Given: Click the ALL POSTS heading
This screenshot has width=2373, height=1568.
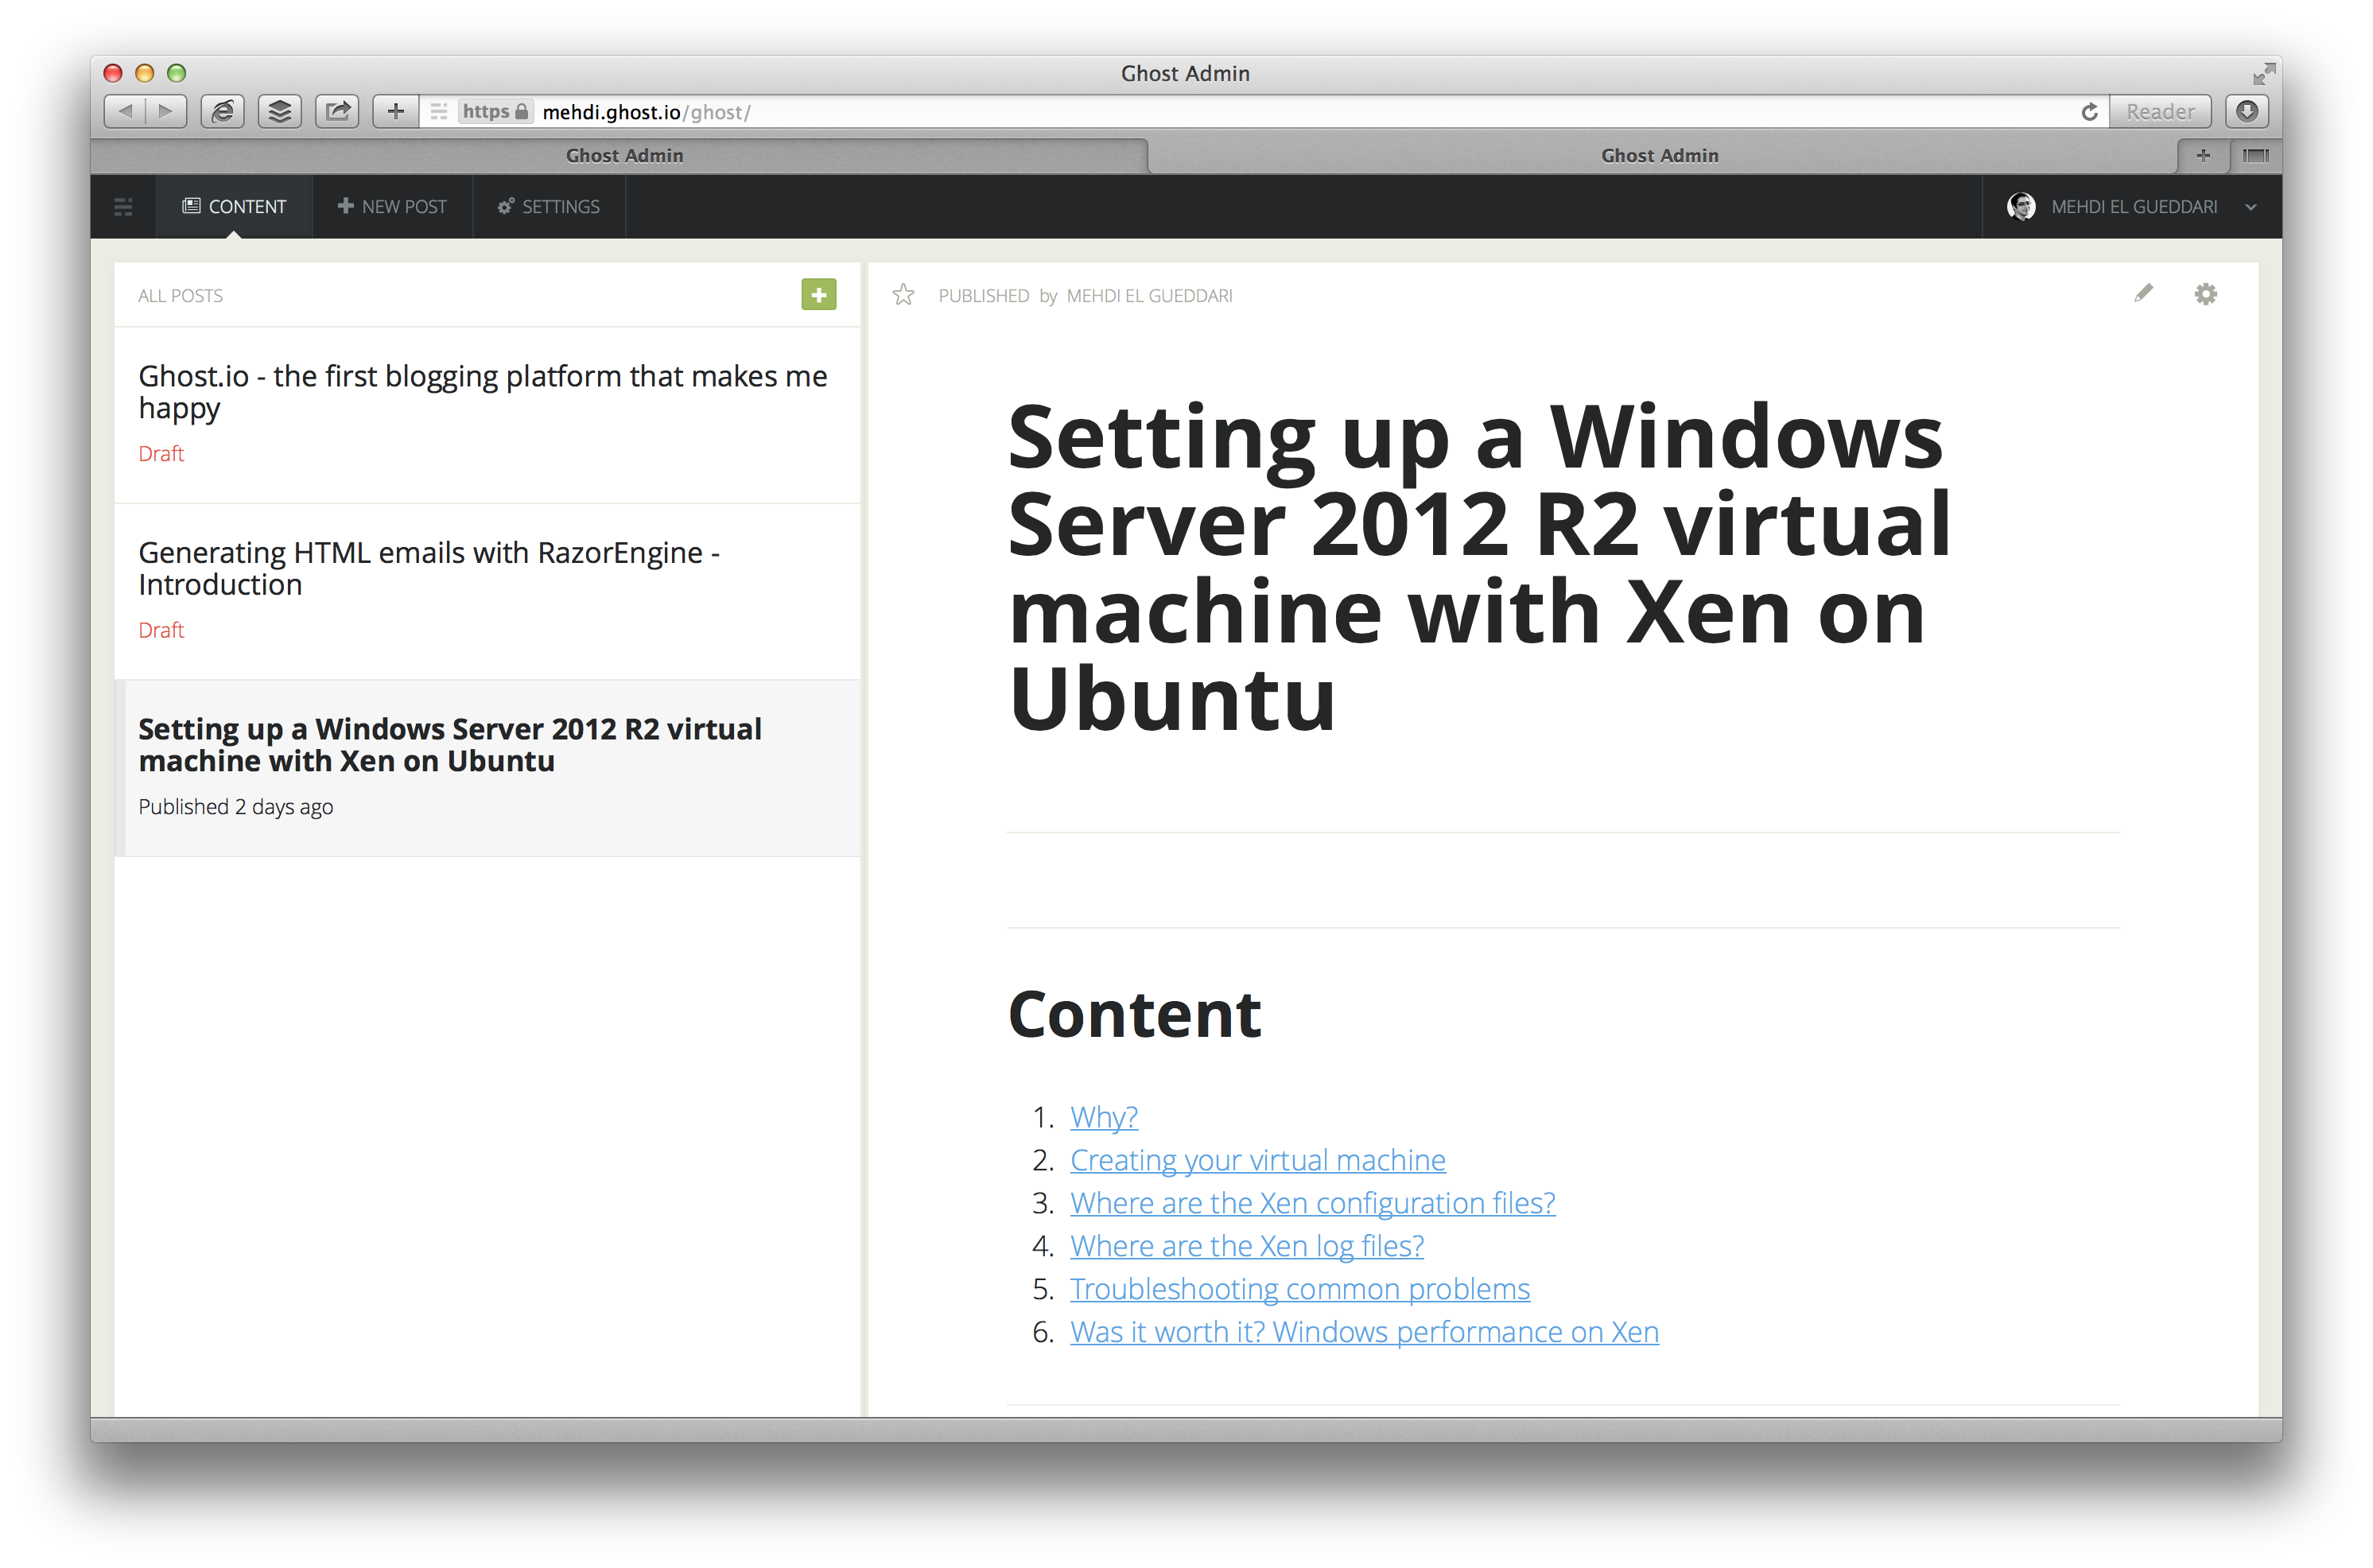Looking at the screenshot, I should [x=180, y=296].
